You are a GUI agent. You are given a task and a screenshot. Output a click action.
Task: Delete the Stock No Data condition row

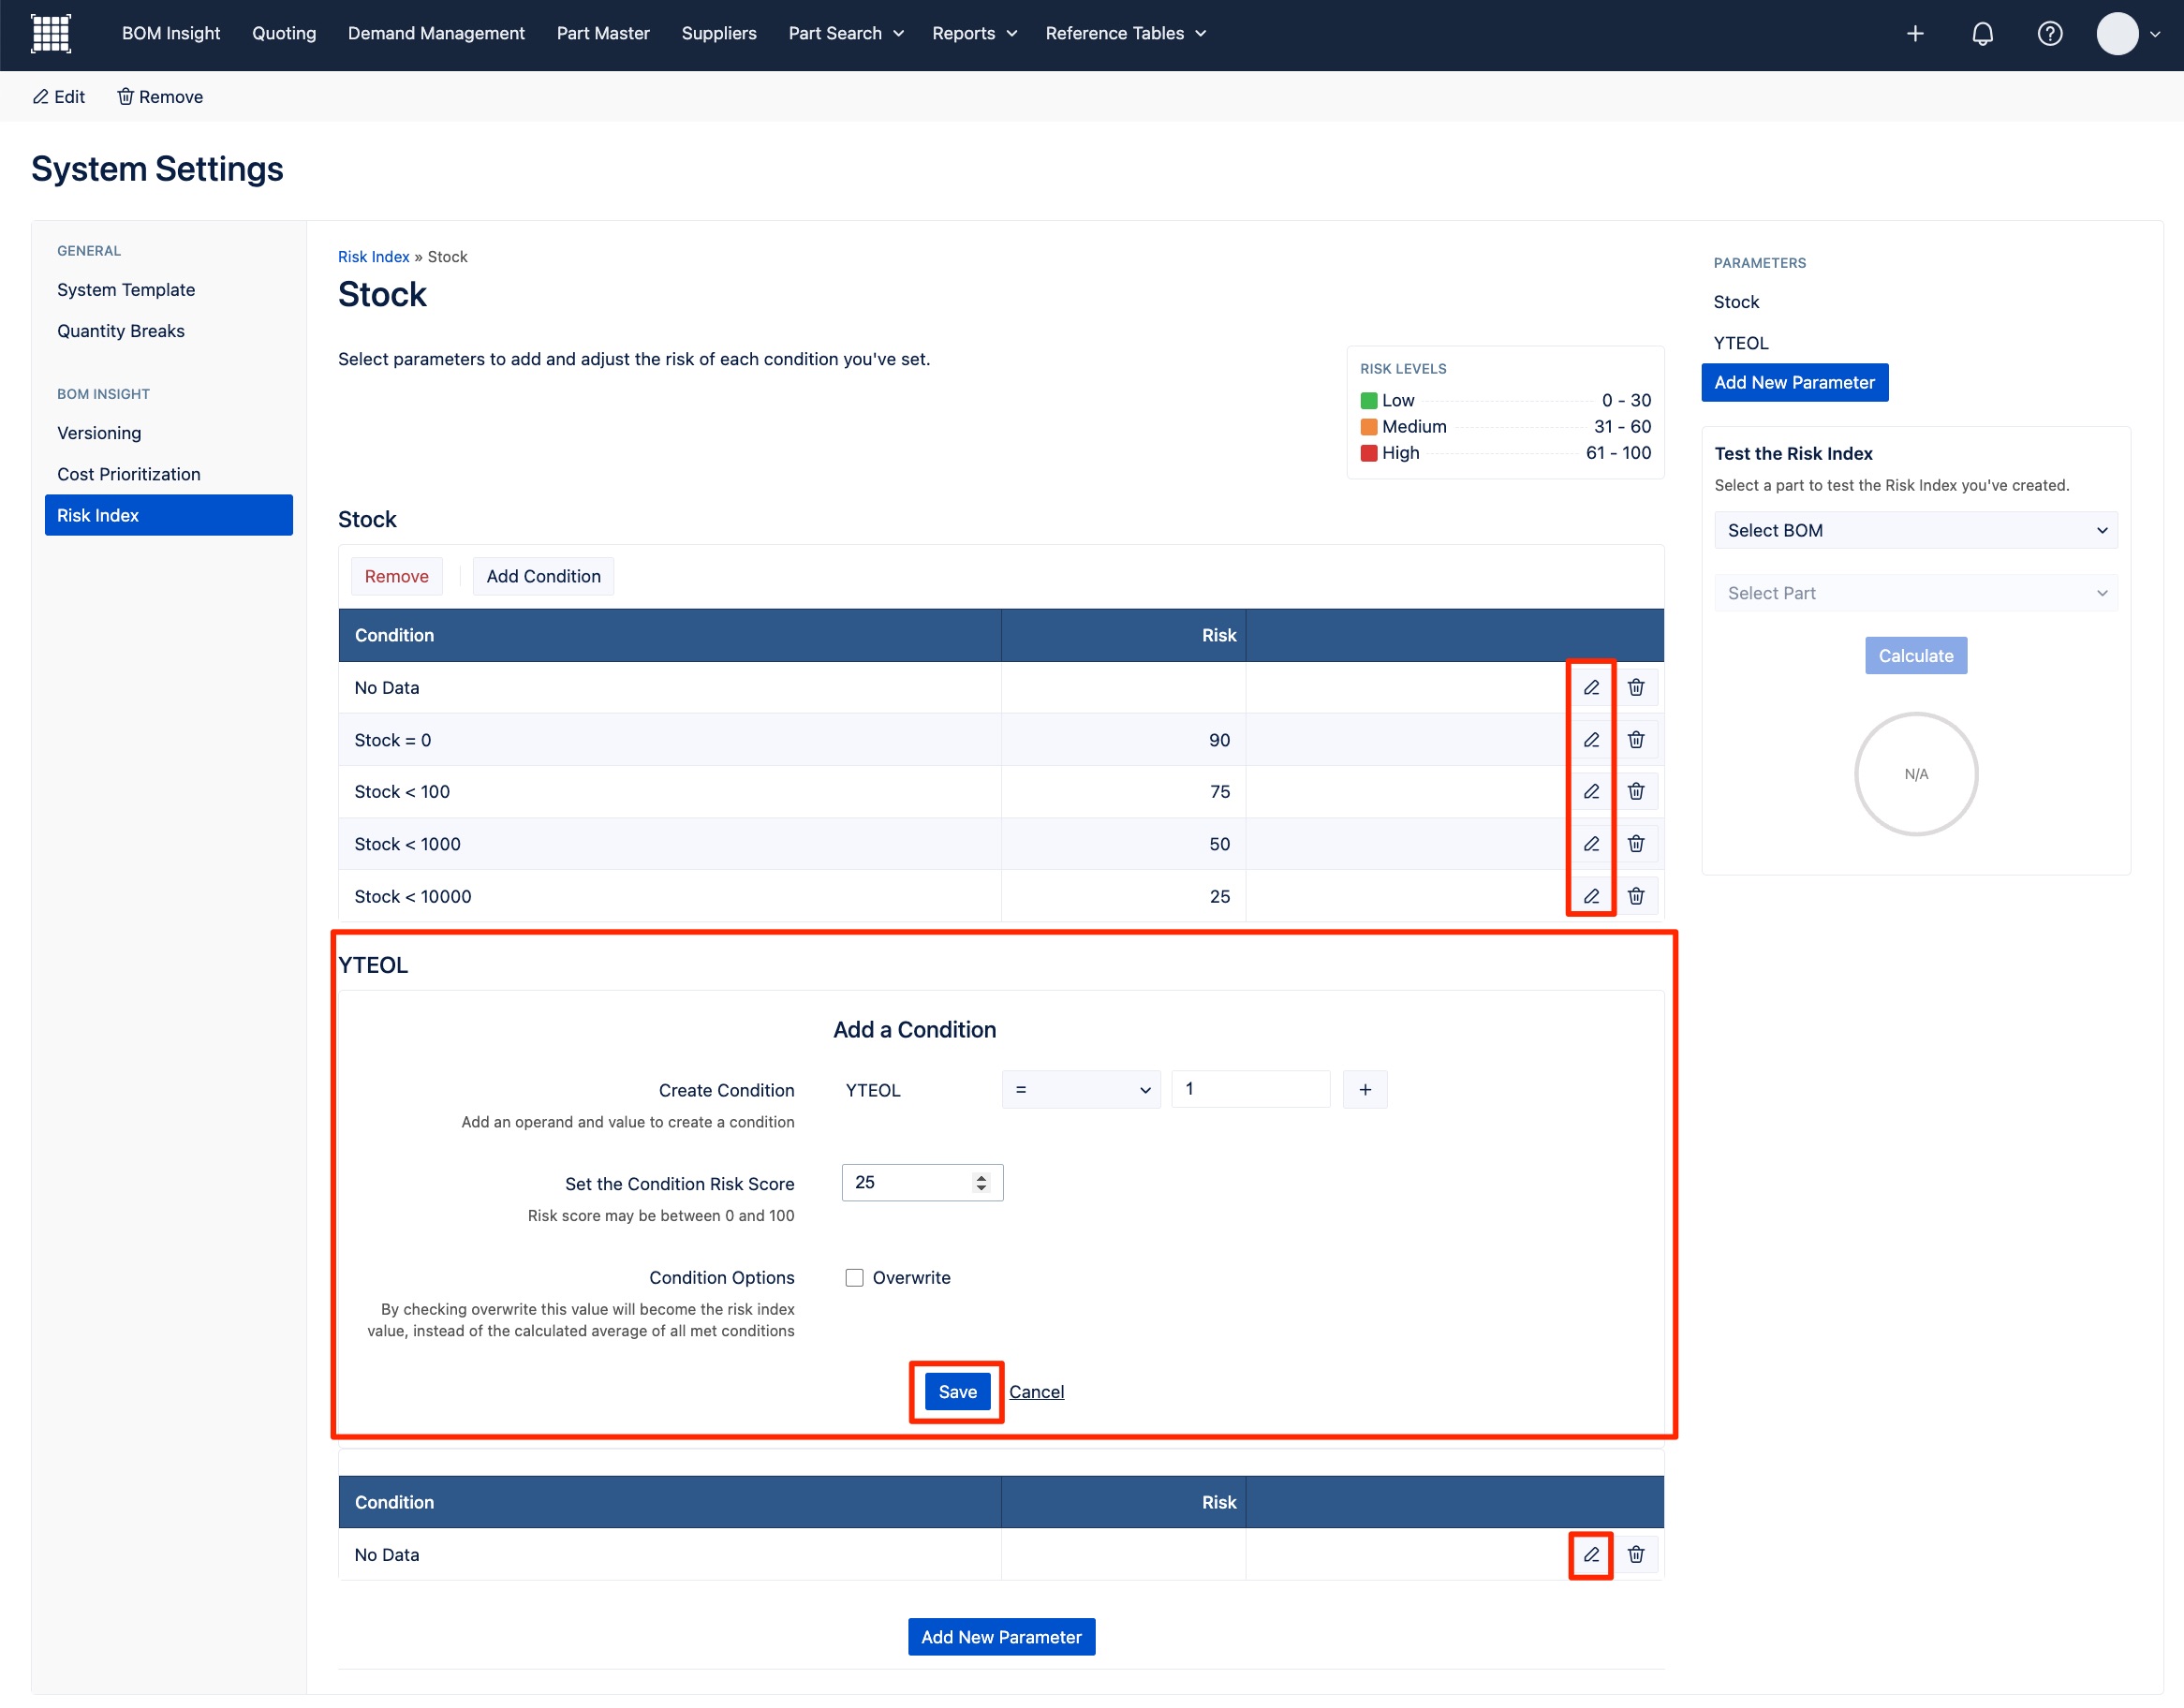(1636, 687)
